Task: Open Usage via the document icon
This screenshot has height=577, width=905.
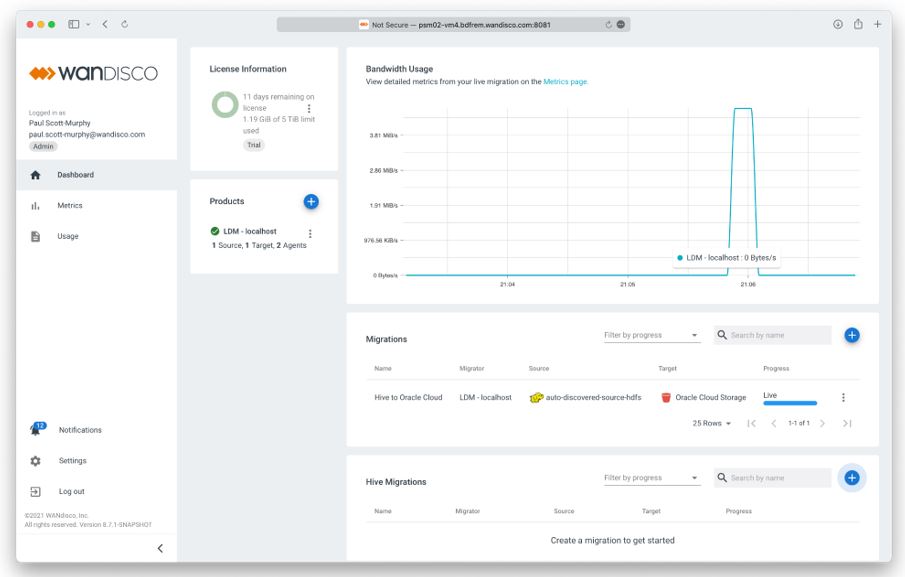Action: tap(37, 235)
